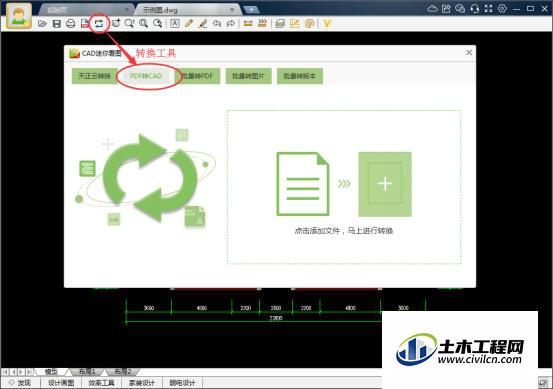This screenshot has width=553, height=389.
Task: Open the 设计院图 bottom panel
Action: pyautogui.click(x=61, y=383)
